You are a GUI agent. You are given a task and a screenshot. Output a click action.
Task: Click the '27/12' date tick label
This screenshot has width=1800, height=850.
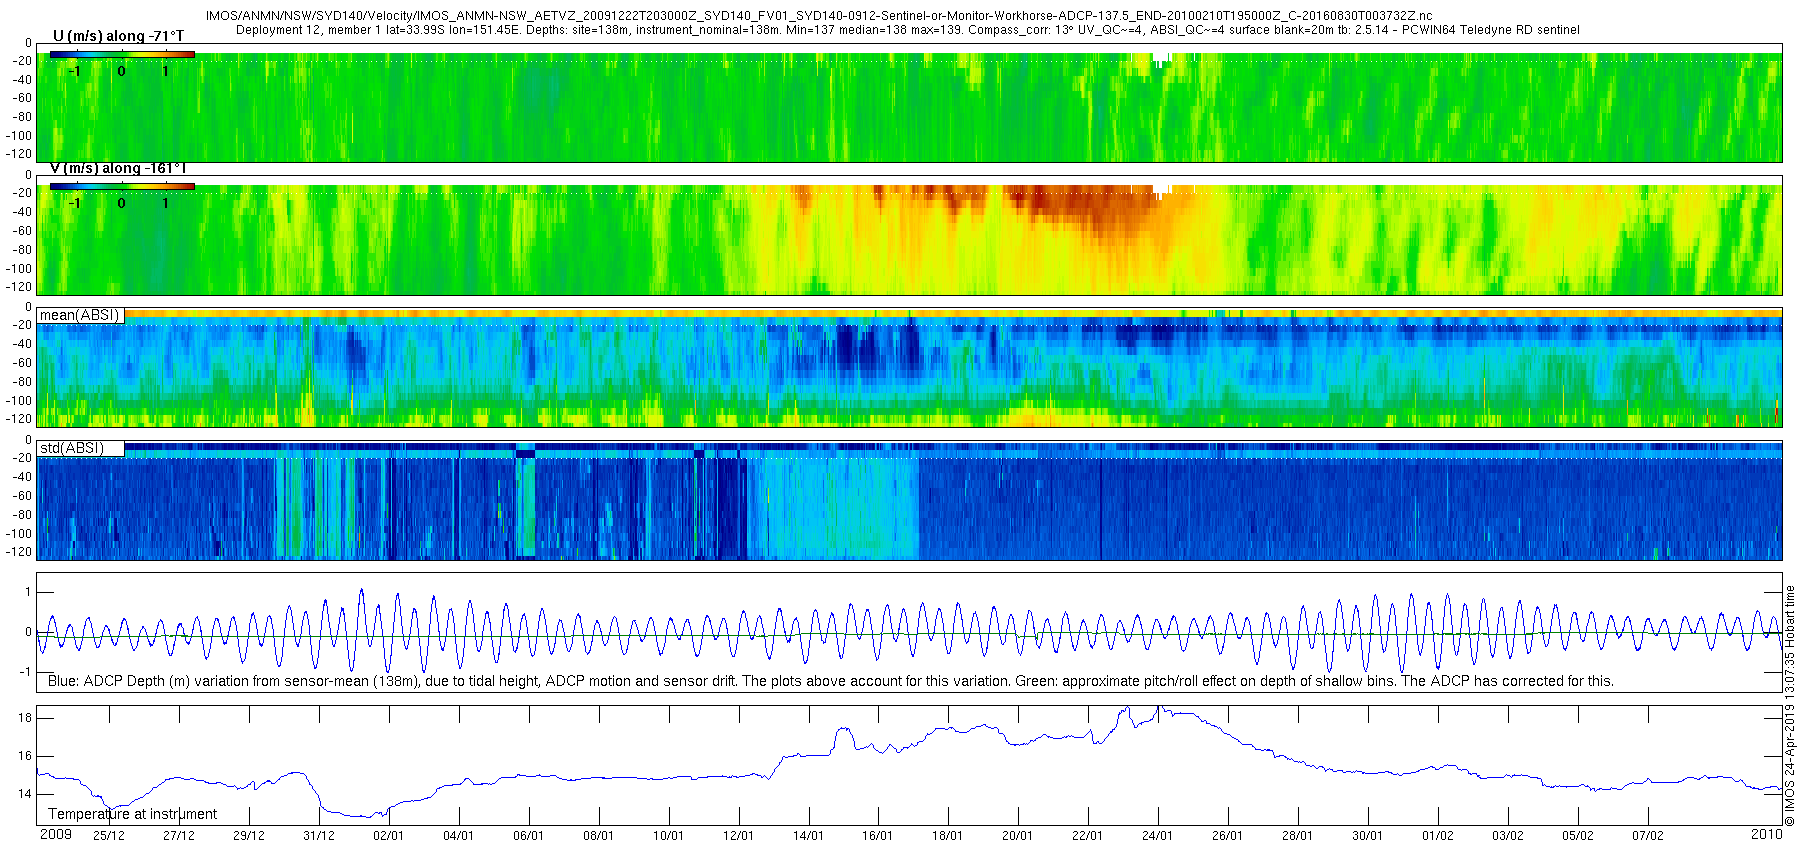click(179, 836)
